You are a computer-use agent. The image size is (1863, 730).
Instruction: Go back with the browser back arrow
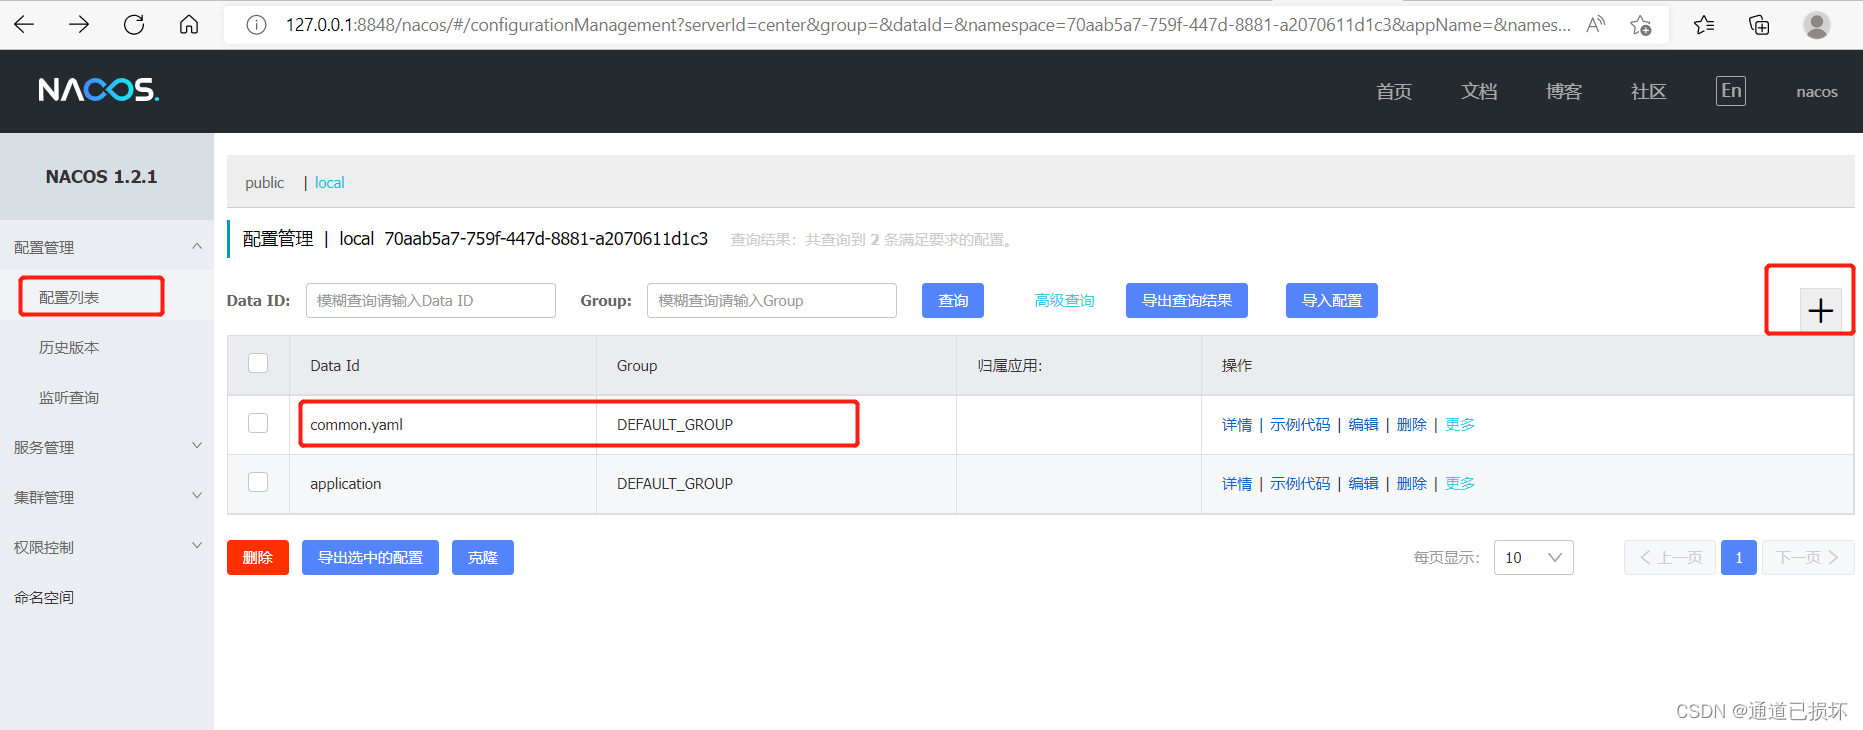click(x=24, y=24)
